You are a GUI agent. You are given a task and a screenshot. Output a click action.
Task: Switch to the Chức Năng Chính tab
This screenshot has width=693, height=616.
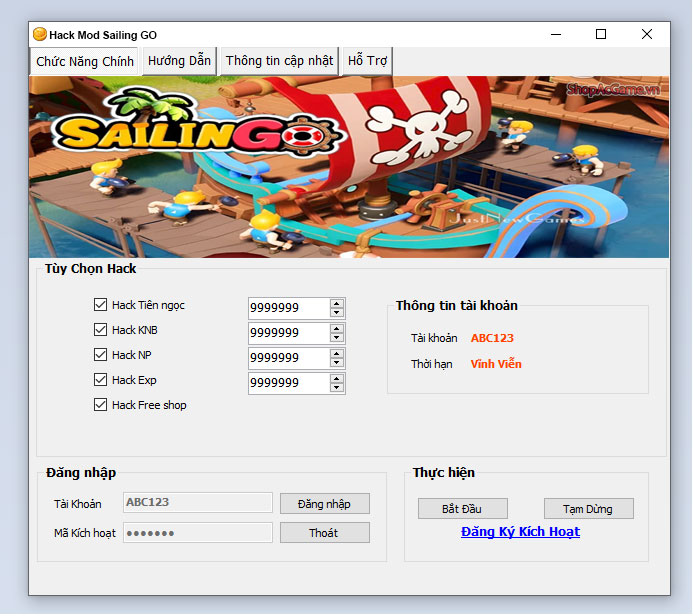coord(85,61)
